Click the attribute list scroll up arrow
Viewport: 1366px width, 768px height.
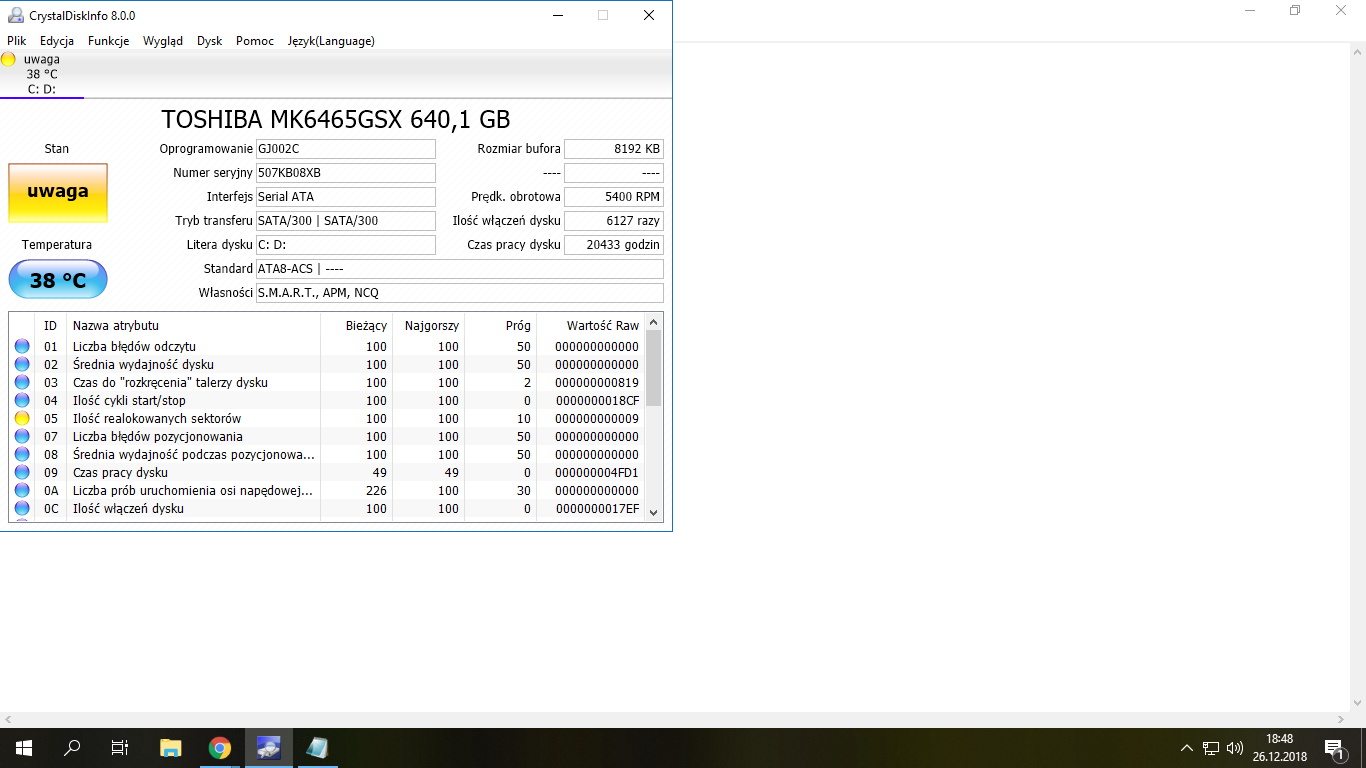[654, 322]
